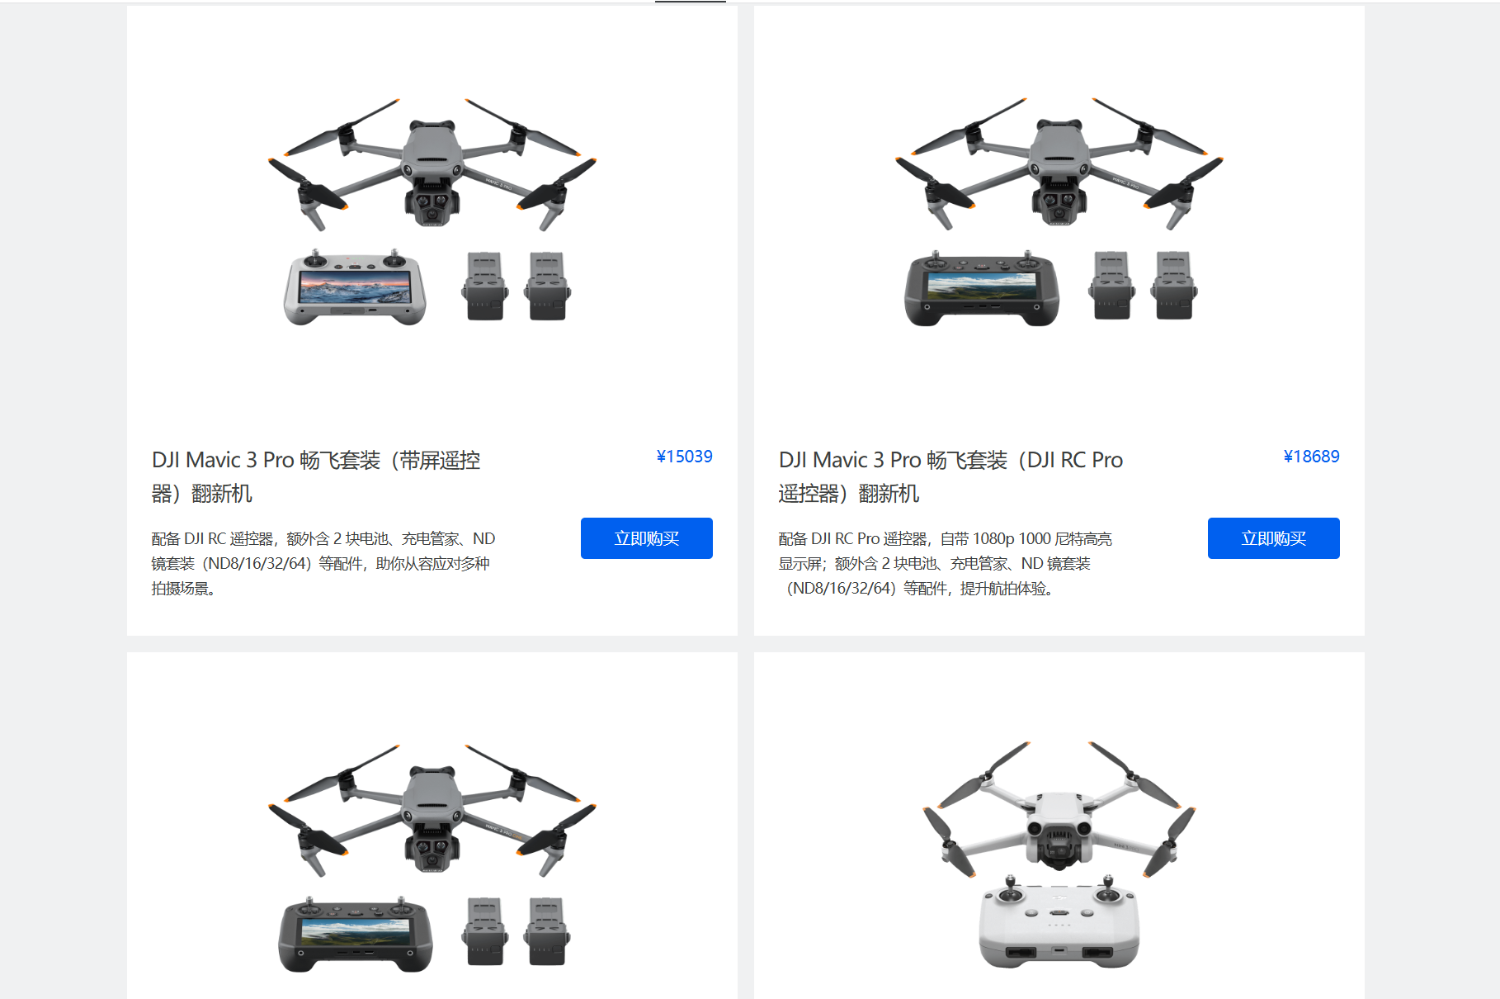Click the dark DJI RC Pro controller in the ¥18689 card

982,288
